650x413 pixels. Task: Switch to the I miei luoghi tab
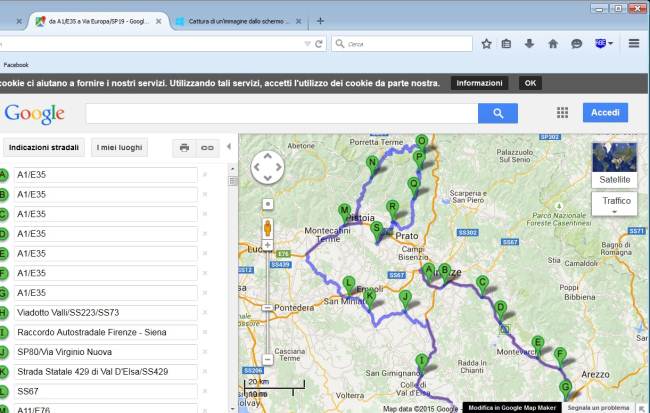coord(121,148)
